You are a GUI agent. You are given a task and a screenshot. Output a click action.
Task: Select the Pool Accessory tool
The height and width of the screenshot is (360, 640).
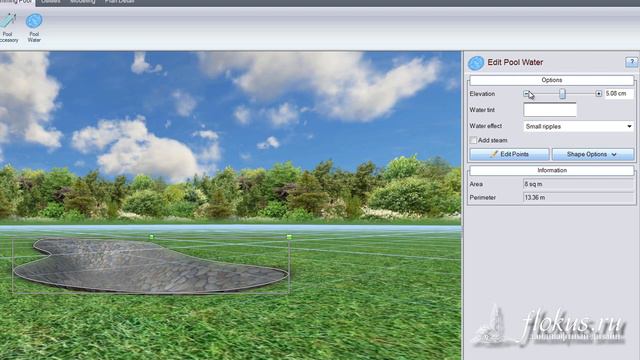click(8, 28)
